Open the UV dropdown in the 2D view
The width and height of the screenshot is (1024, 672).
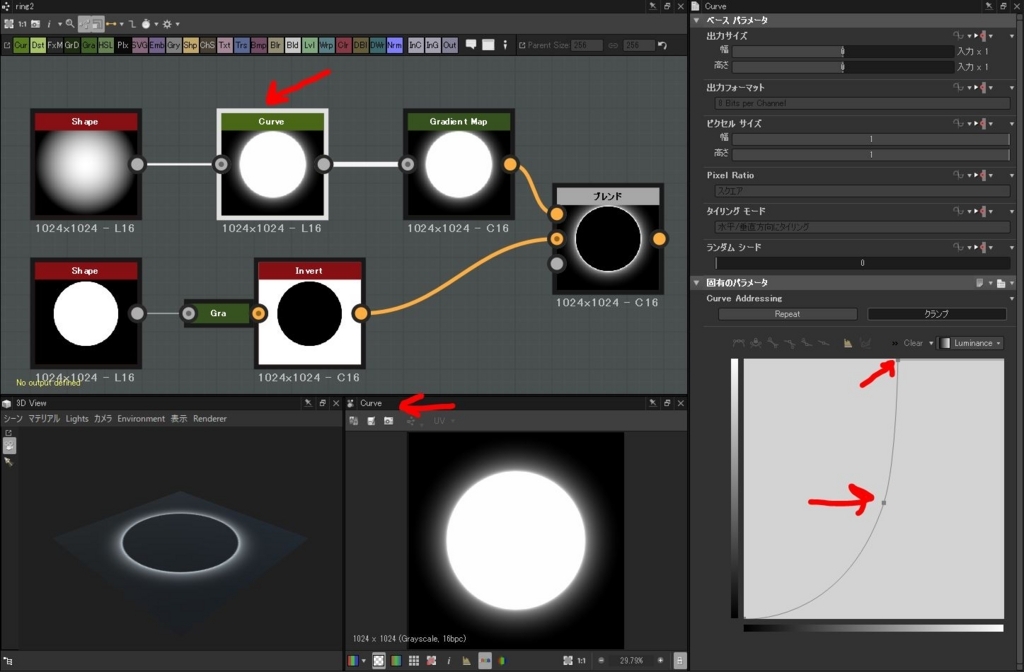pyautogui.click(x=443, y=421)
